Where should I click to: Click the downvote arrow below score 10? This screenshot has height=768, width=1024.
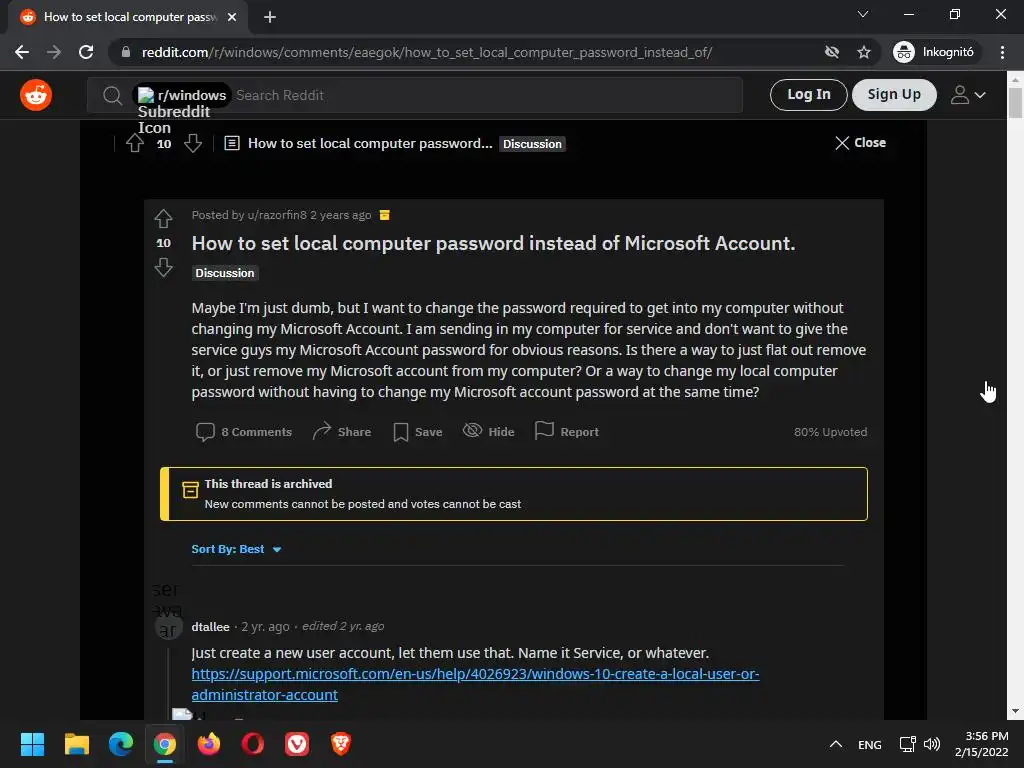[x=163, y=267]
